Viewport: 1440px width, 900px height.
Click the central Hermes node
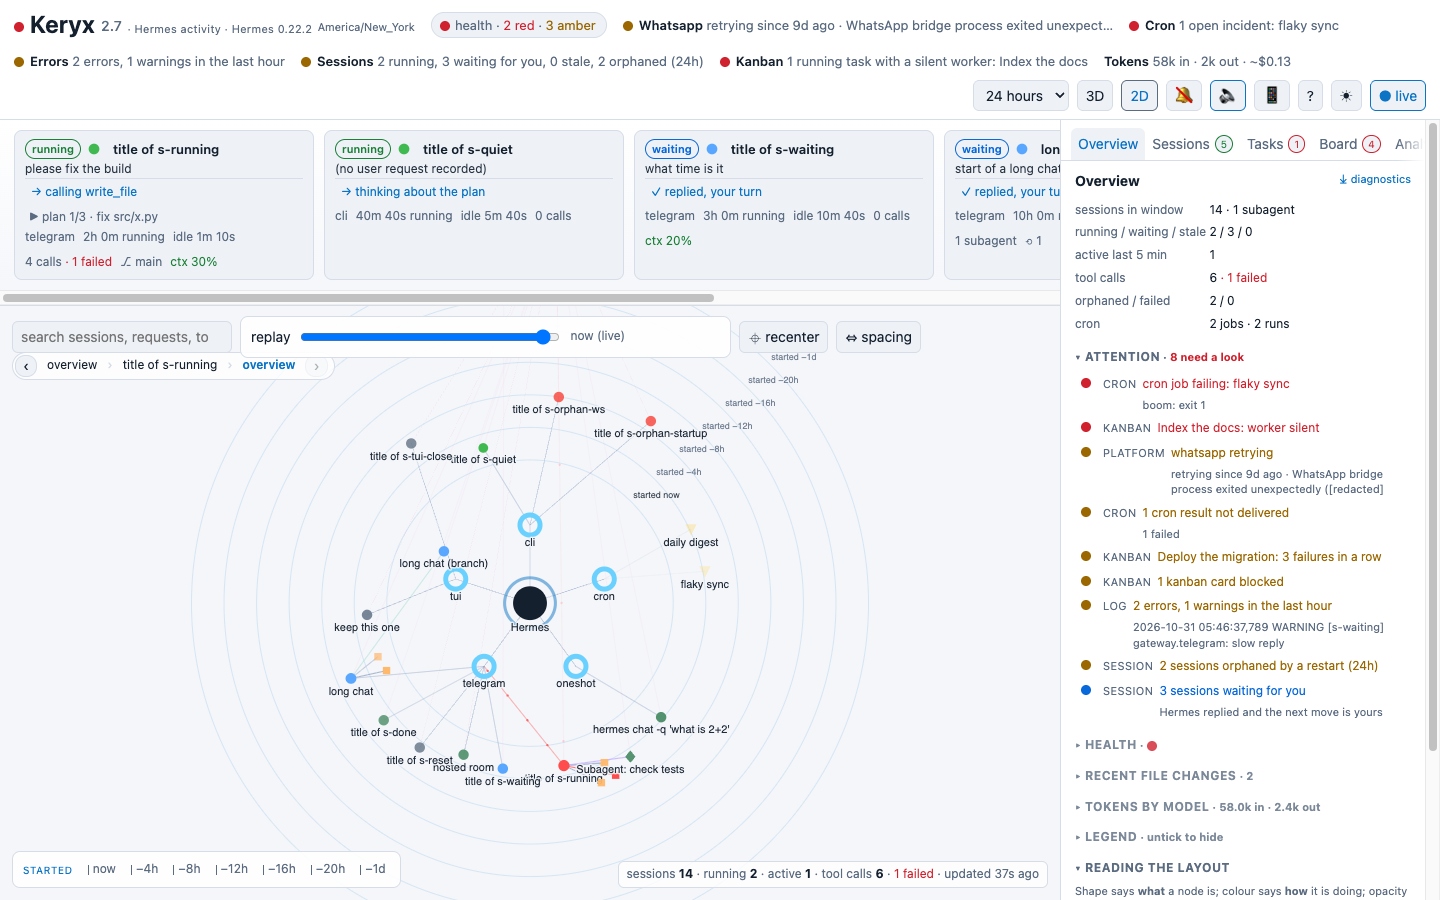[x=530, y=603]
